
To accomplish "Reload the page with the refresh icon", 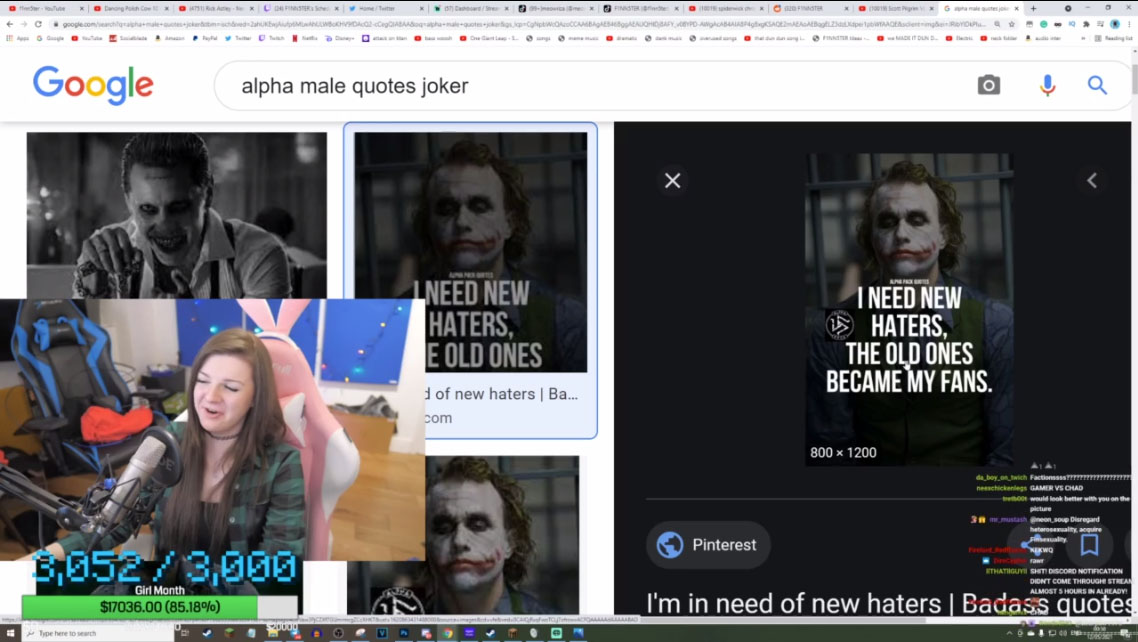I will (x=38, y=24).
